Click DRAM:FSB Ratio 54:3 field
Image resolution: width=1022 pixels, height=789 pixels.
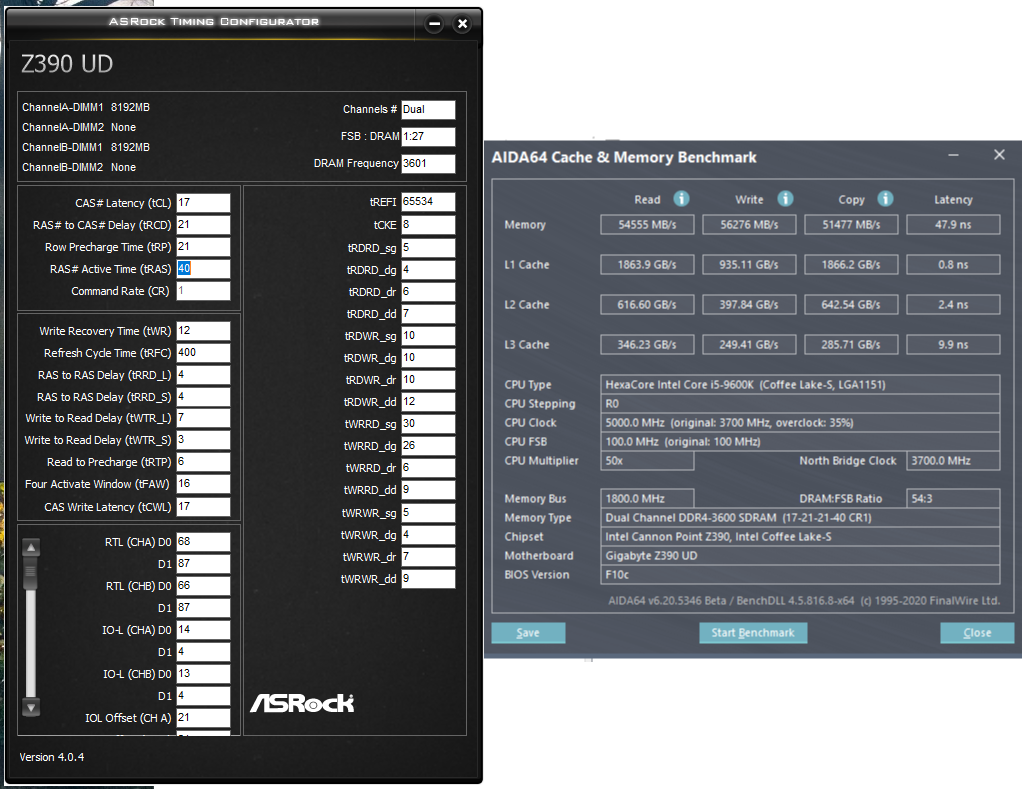click(953, 498)
